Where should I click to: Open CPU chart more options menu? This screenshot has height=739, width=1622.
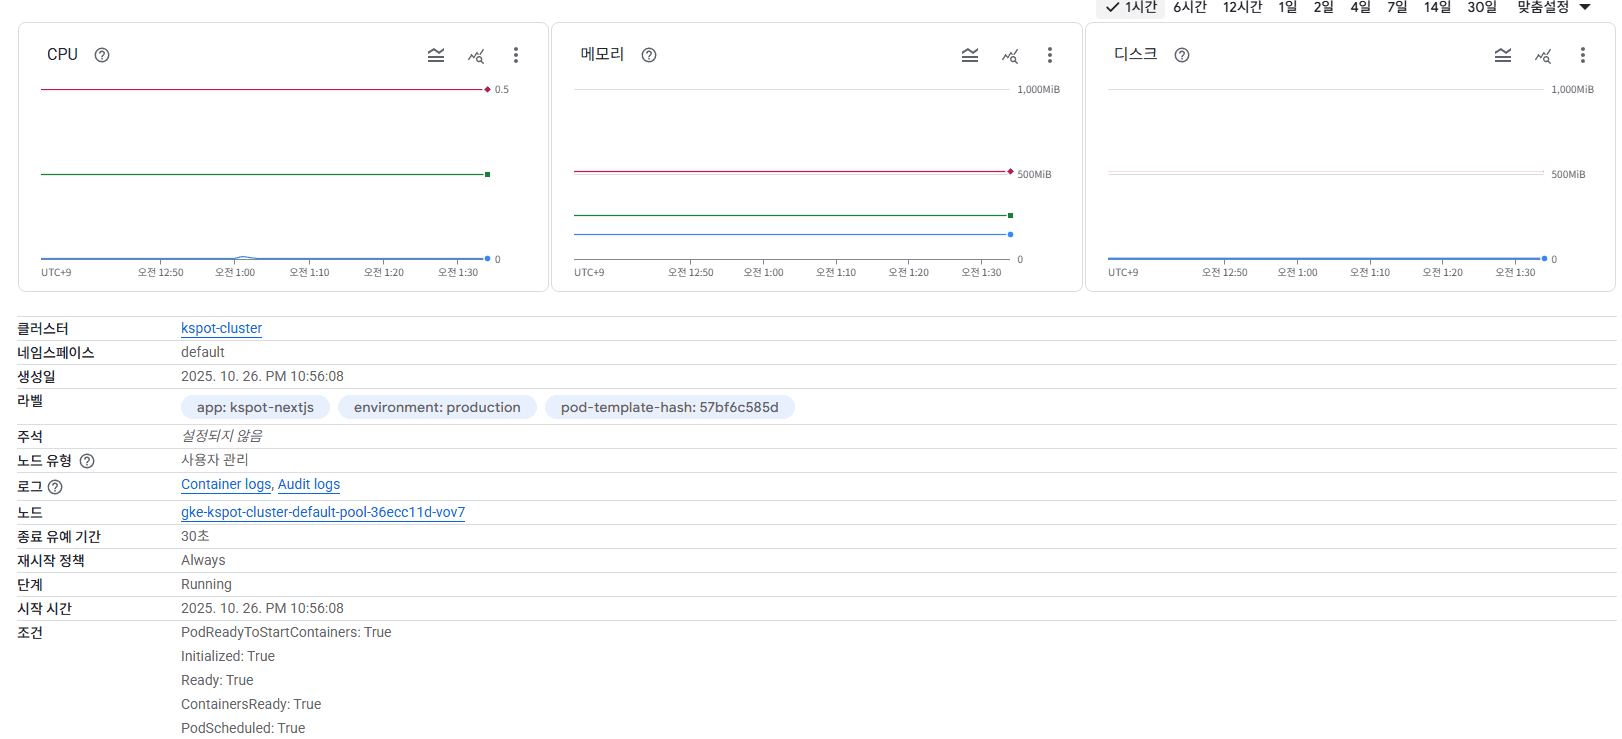click(x=516, y=55)
